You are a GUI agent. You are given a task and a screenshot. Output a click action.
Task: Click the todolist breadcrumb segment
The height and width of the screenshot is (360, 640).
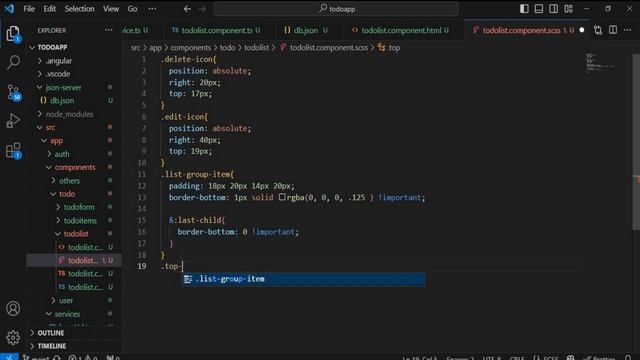pos(256,48)
